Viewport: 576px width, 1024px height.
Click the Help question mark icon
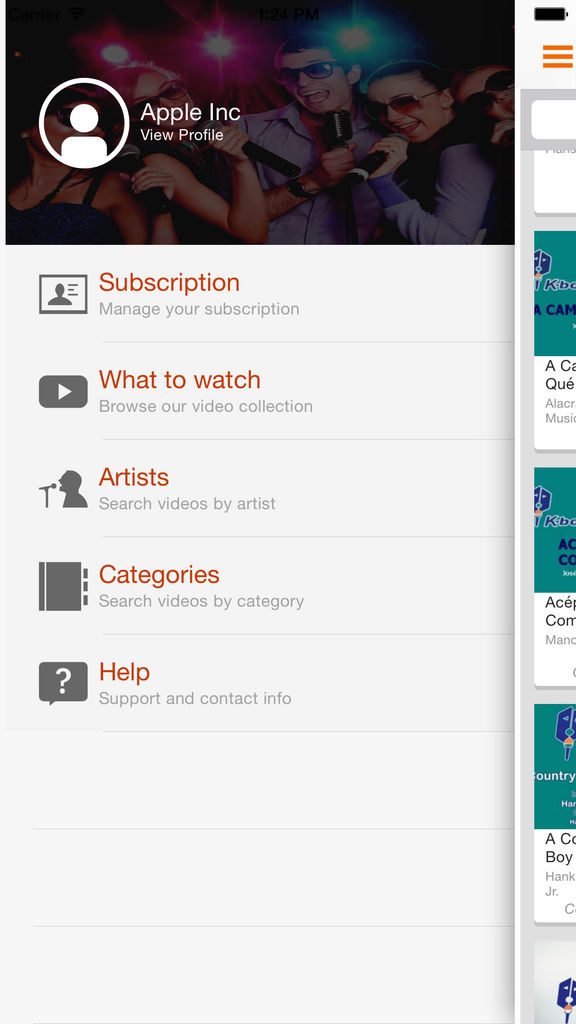click(x=63, y=683)
